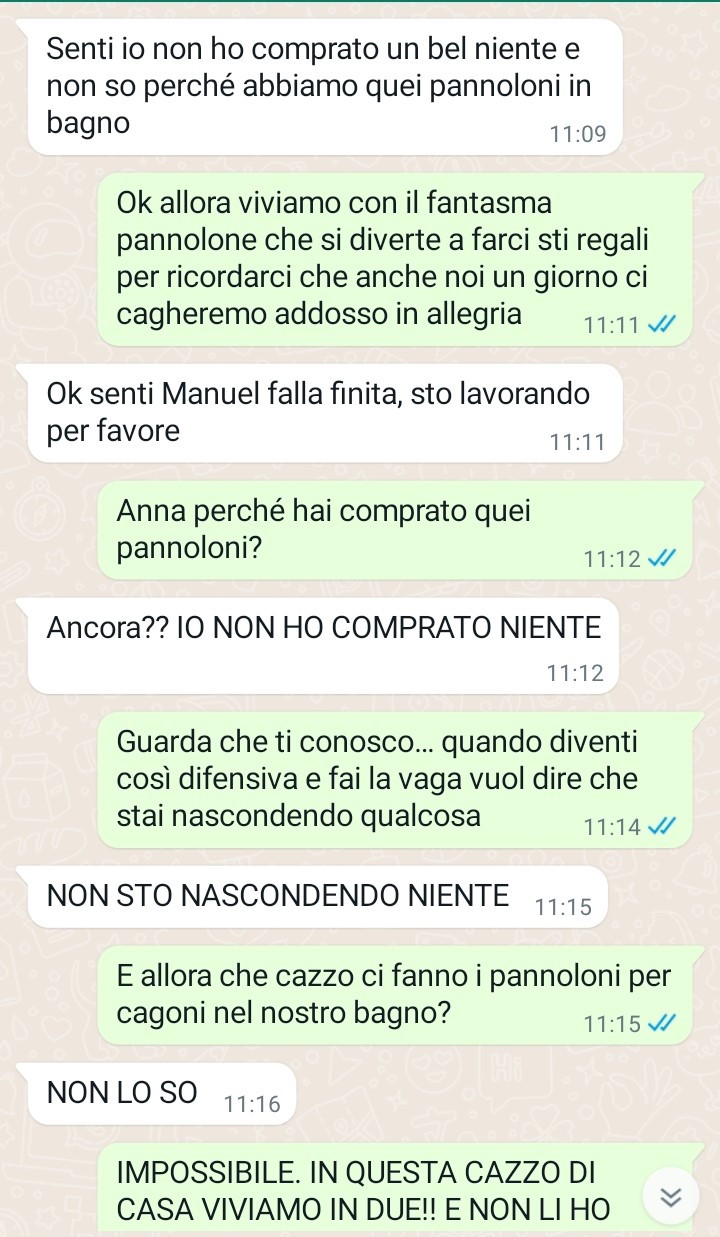Image resolution: width=720 pixels, height=1237 pixels.
Task: Tap the 11:11 timestamp under 'per favore'
Action: (x=577, y=441)
